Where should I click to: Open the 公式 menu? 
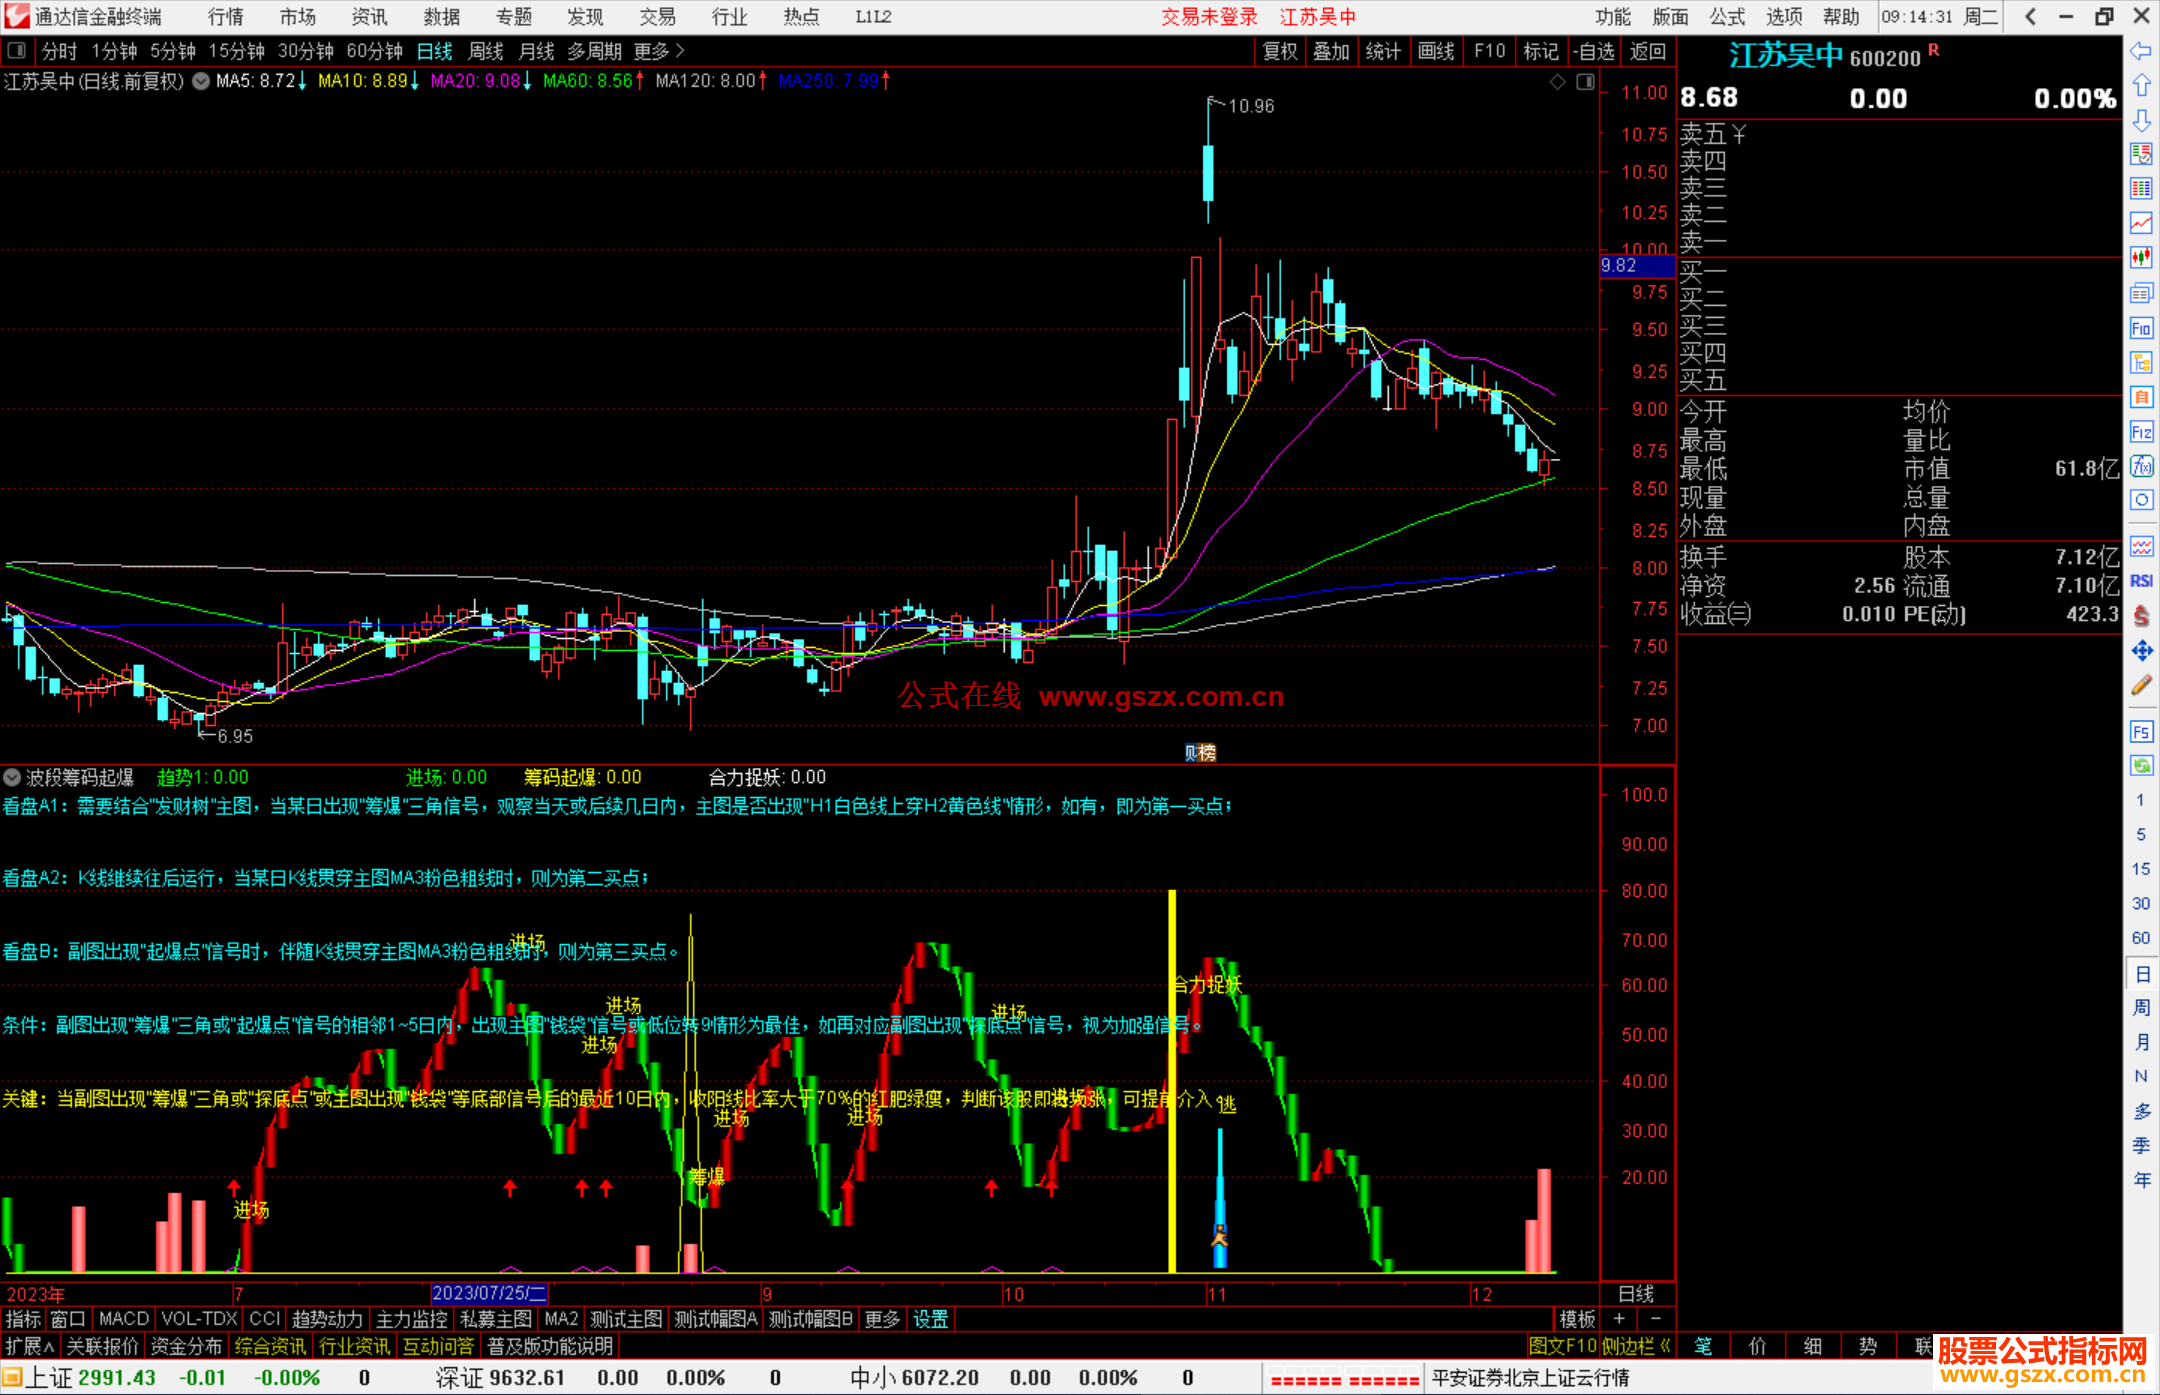[x=1726, y=17]
